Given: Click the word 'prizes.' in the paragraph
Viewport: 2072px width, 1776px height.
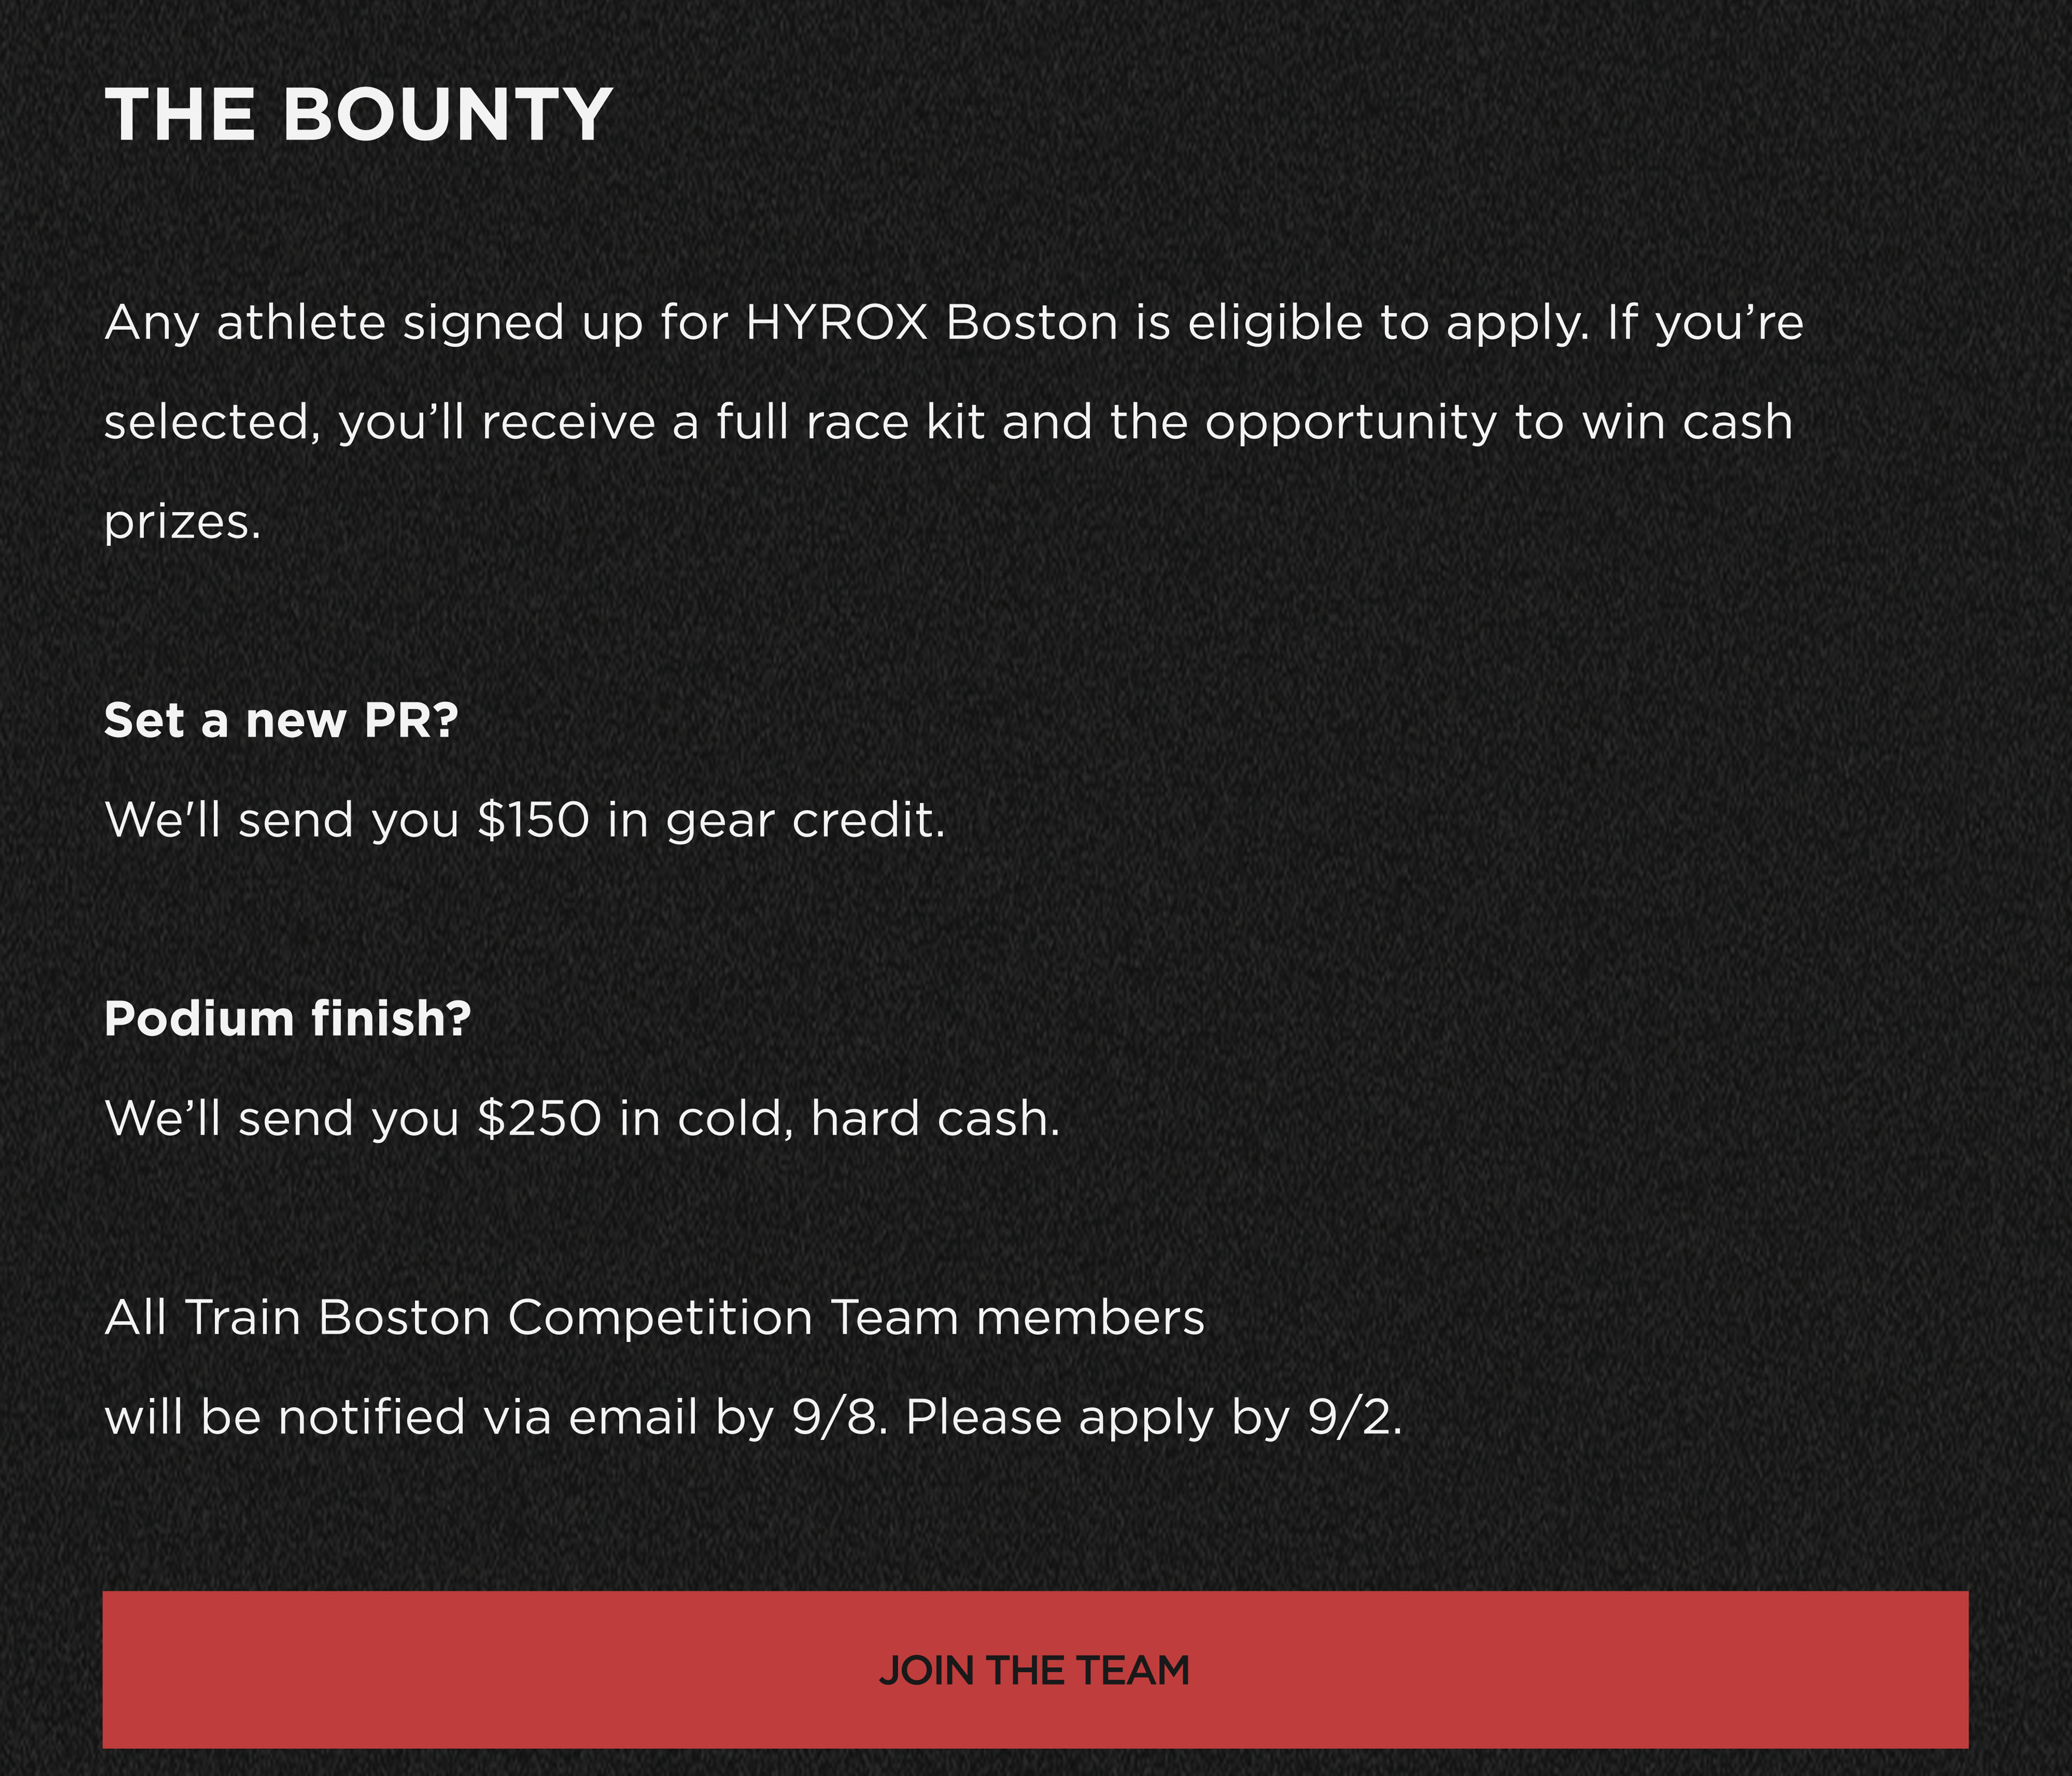Looking at the screenshot, I should [183, 522].
